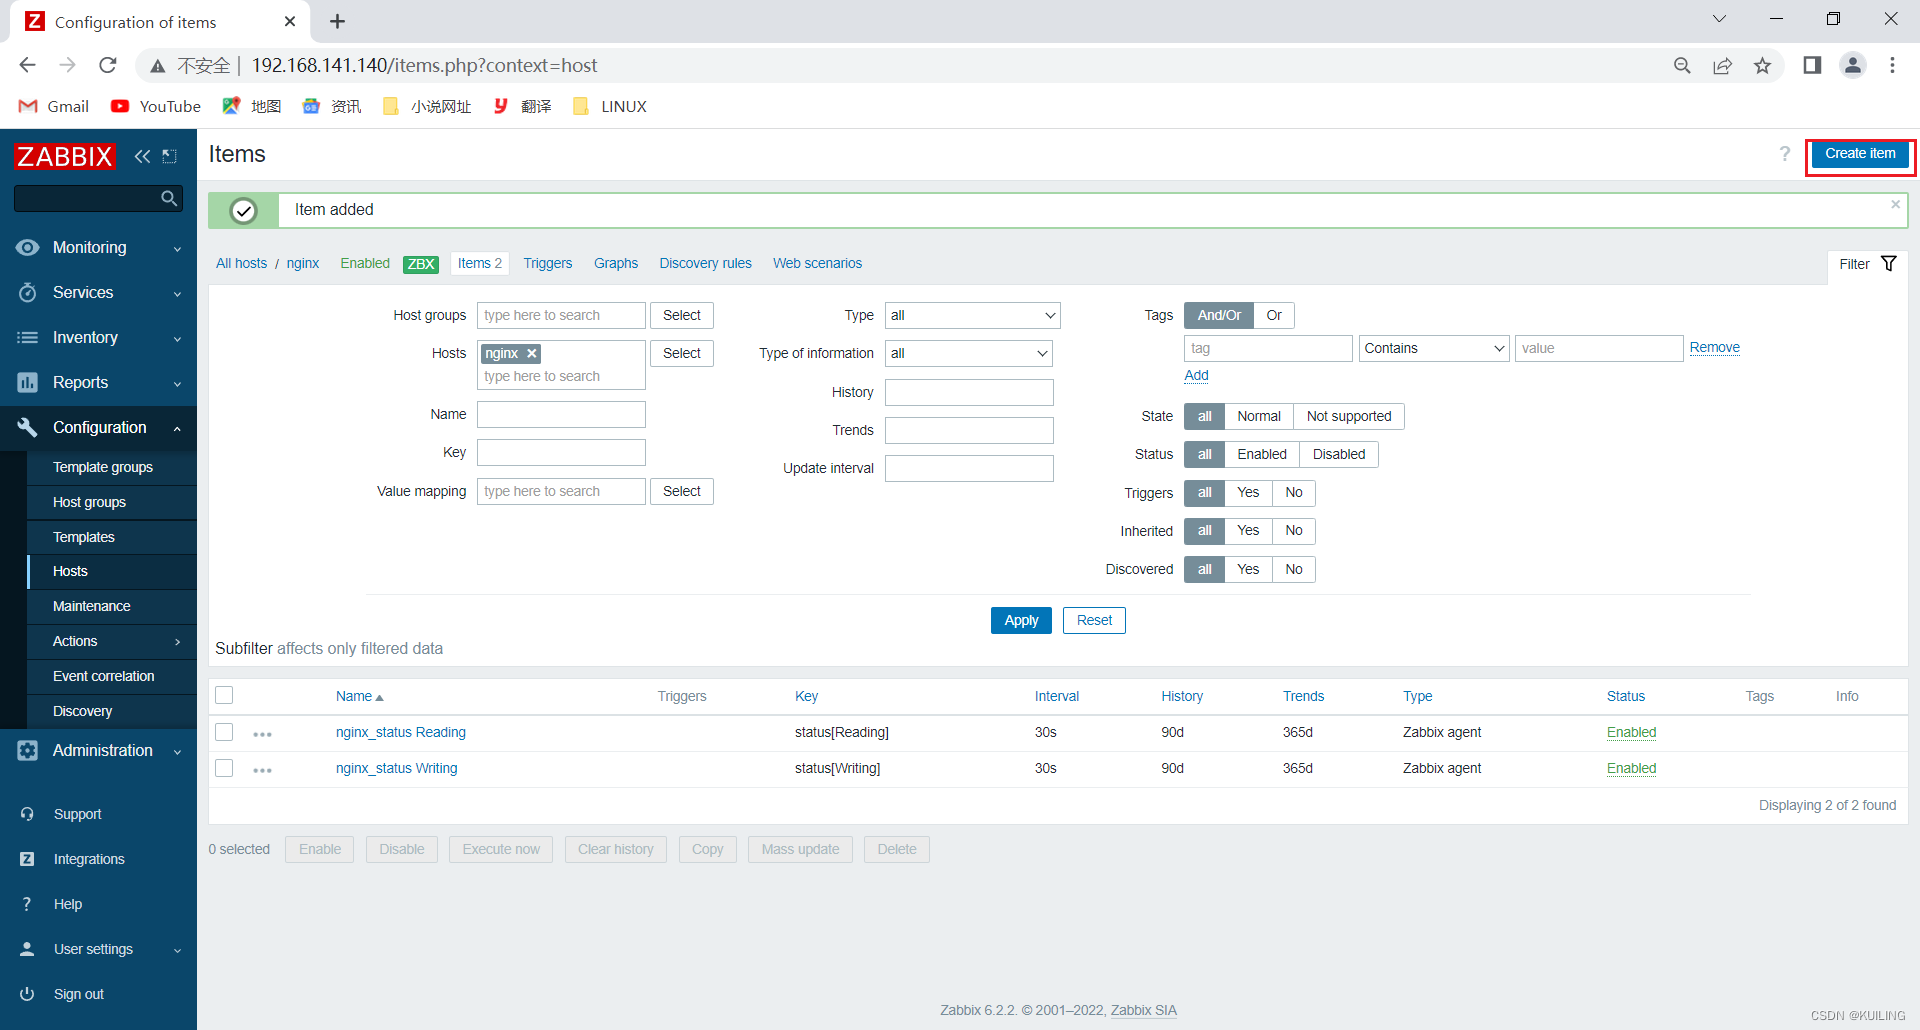Open actions menu for nginx_status Writing row
This screenshot has width=1920, height=1030.
(263, 770)
